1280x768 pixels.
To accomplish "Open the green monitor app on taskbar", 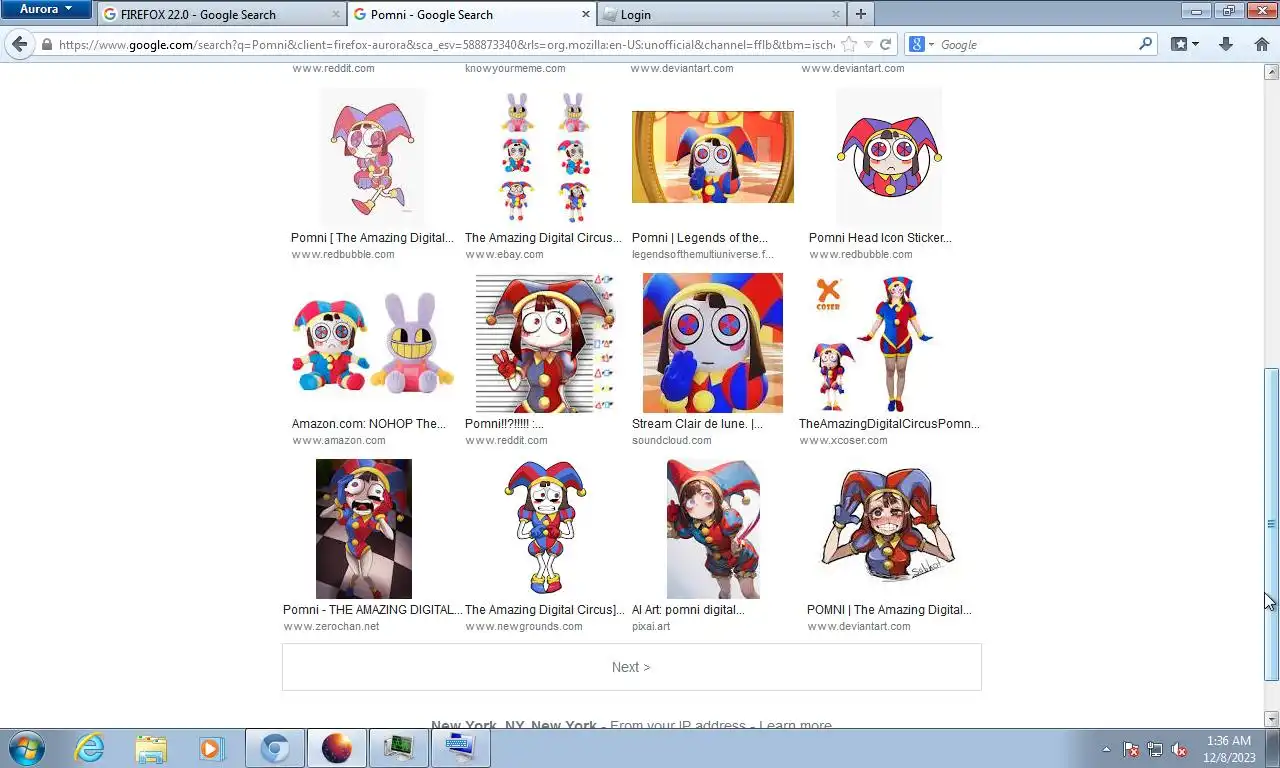I will click(399, 748).
